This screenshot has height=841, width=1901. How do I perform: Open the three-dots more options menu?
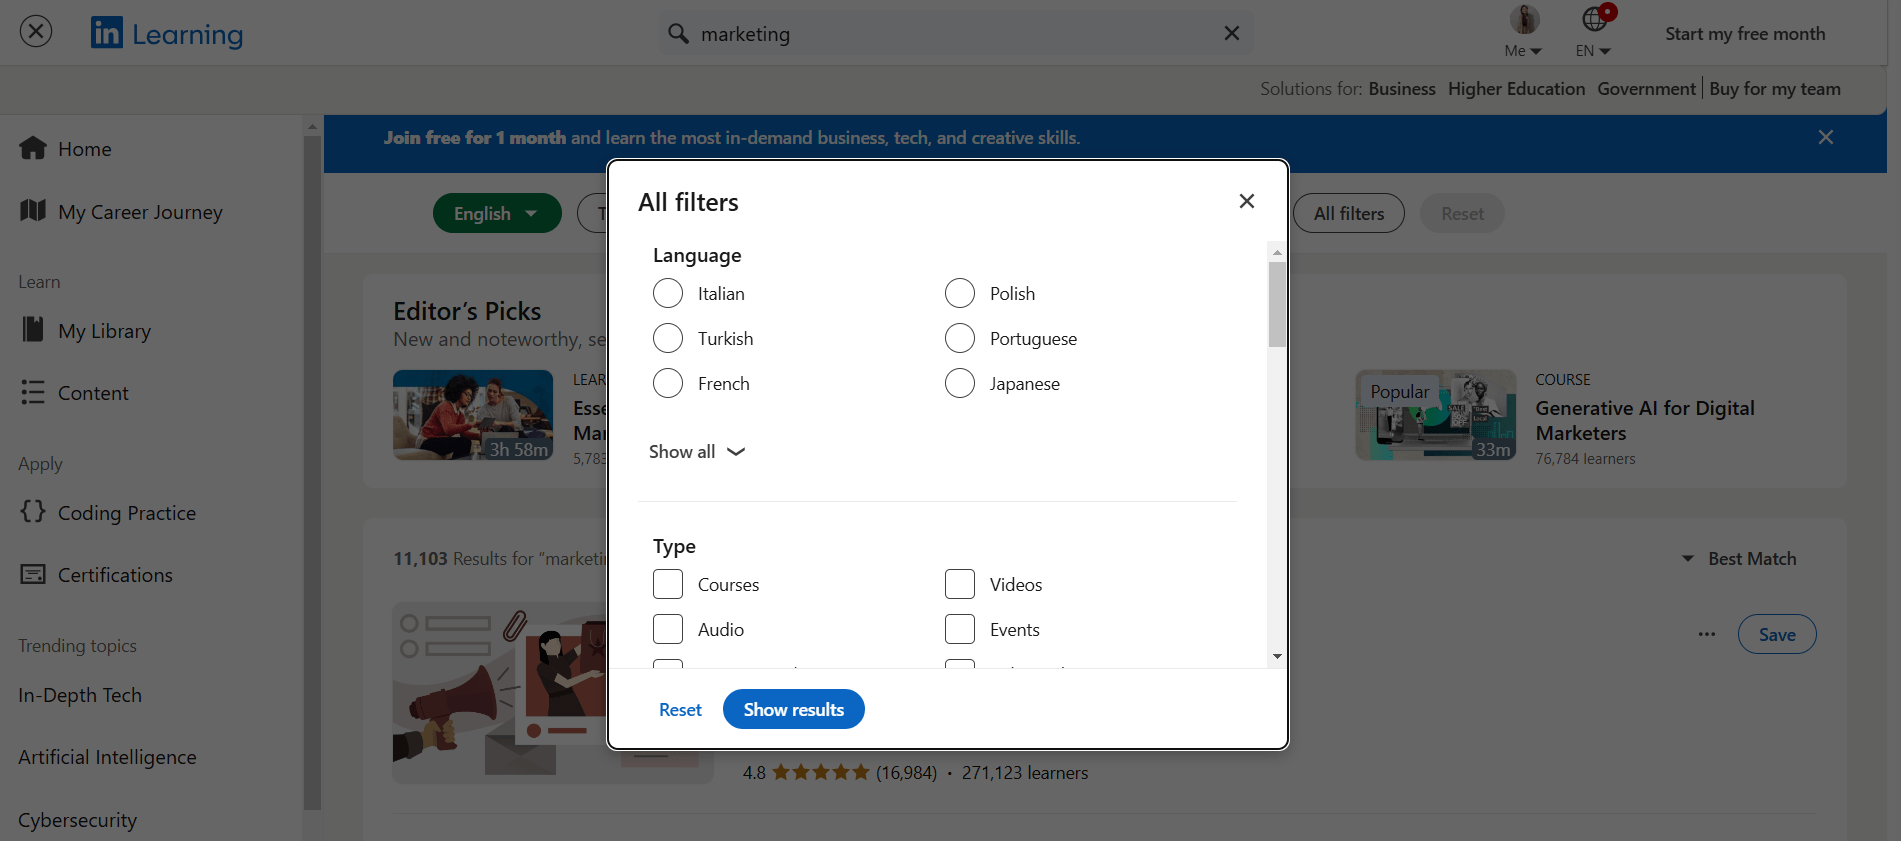[x=1707, y=634]
